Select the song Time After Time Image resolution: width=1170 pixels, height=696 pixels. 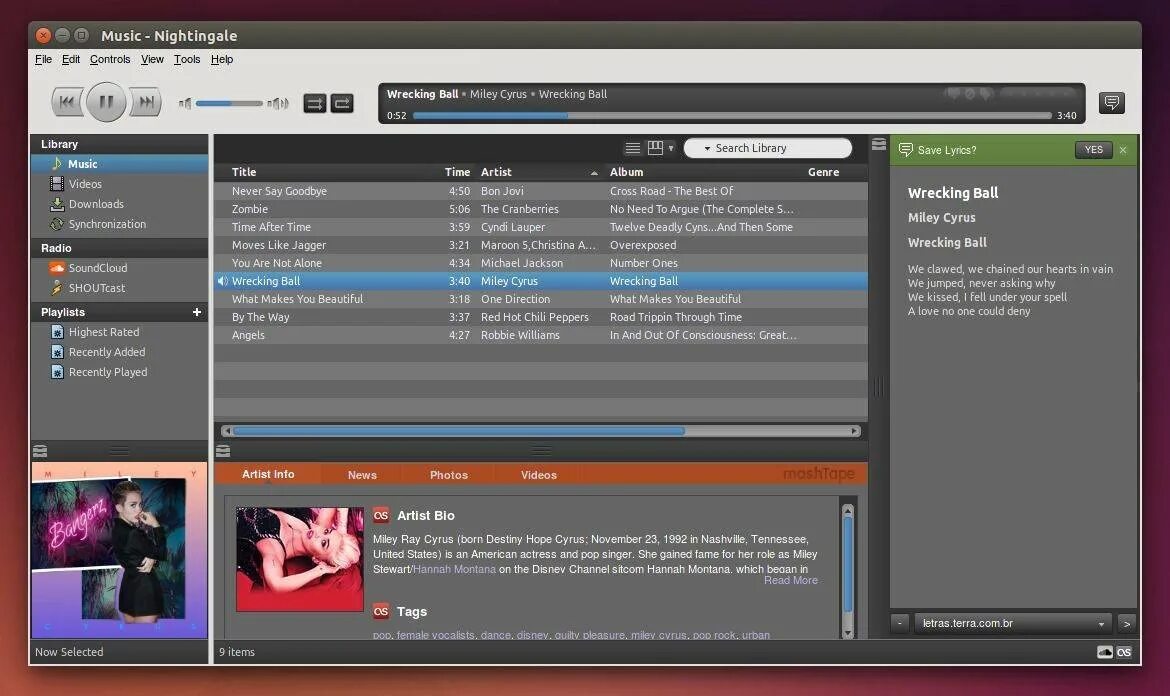pos(540,227)
